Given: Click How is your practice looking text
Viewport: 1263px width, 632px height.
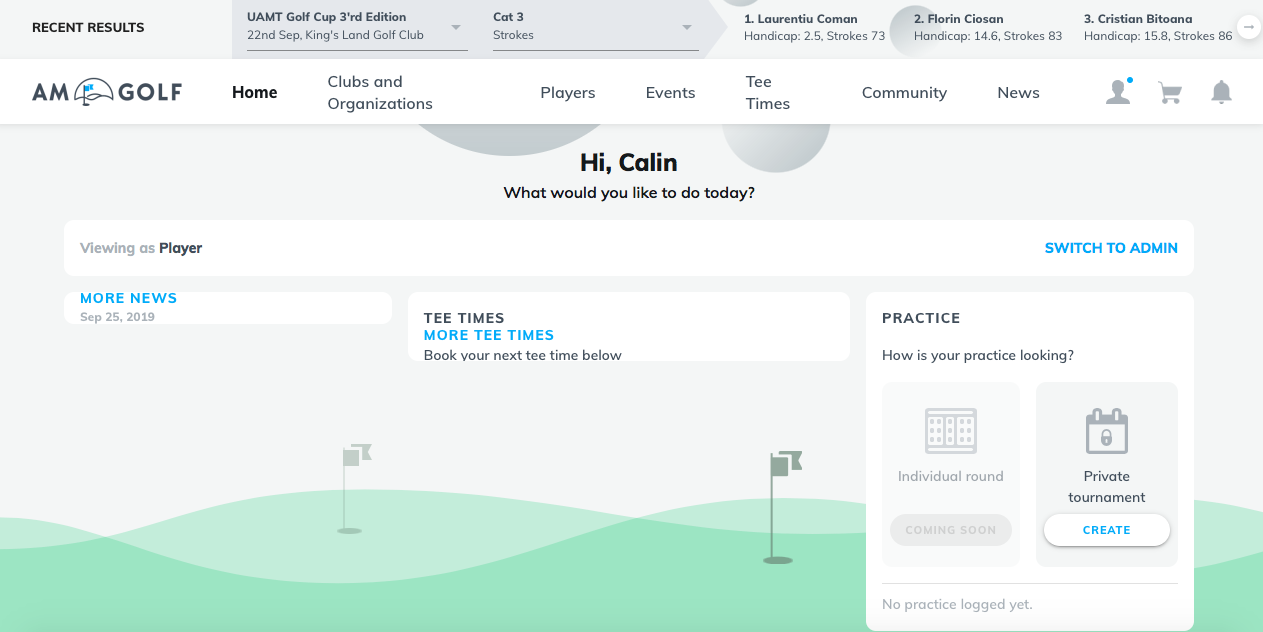Looking at the screenshot, I should pyautogui.click(x=978, y=355).
